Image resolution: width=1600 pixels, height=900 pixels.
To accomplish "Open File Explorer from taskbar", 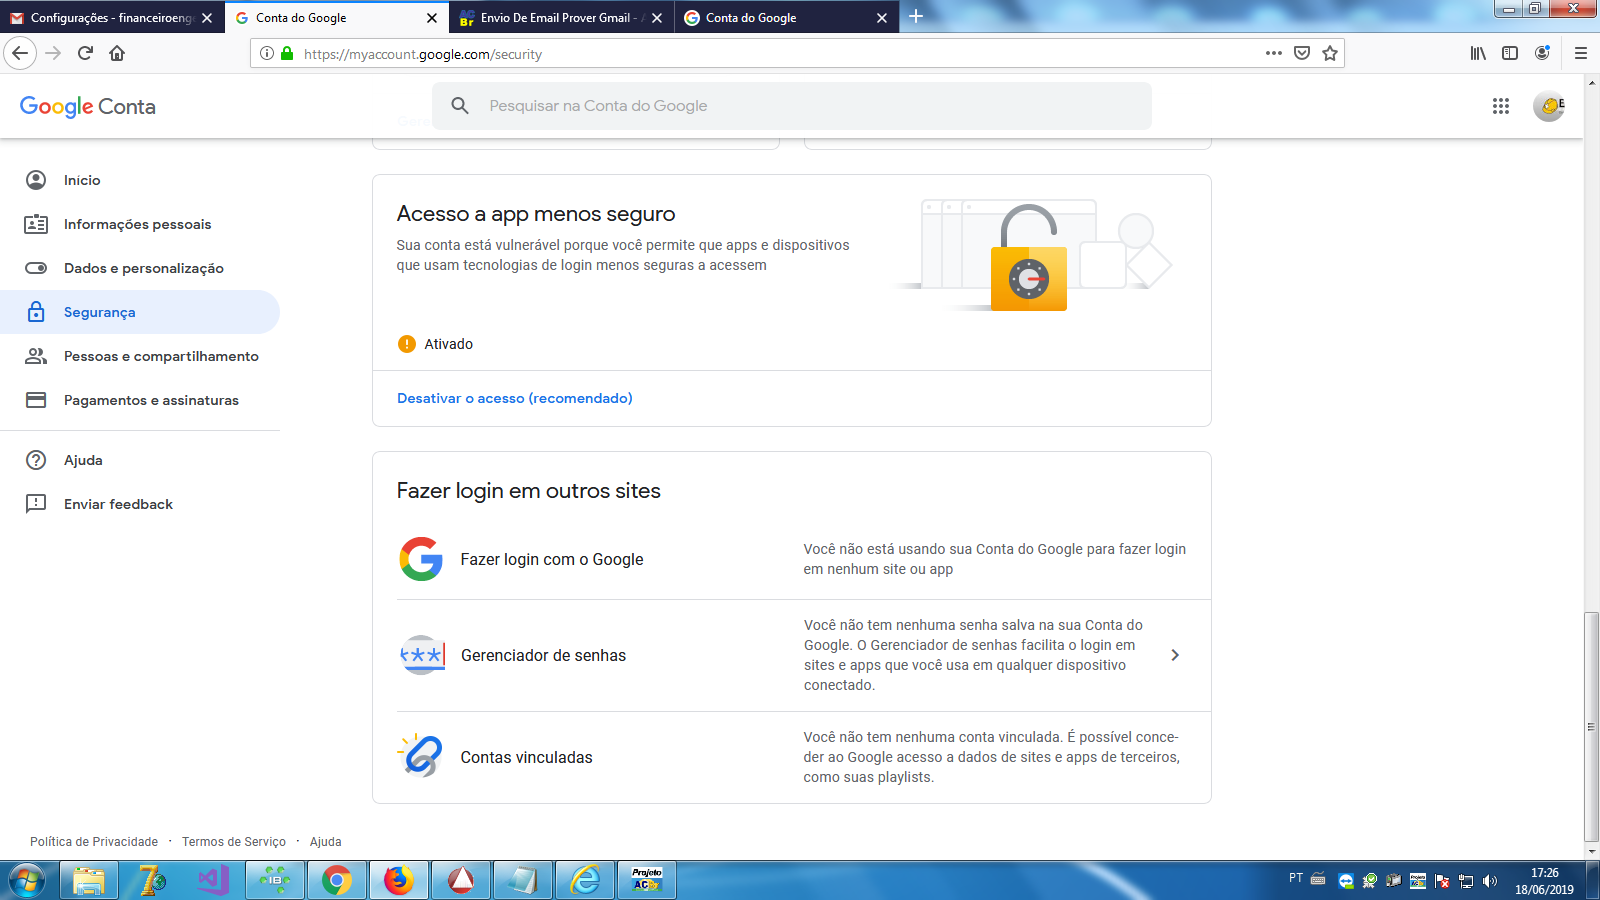I will 89,881.
